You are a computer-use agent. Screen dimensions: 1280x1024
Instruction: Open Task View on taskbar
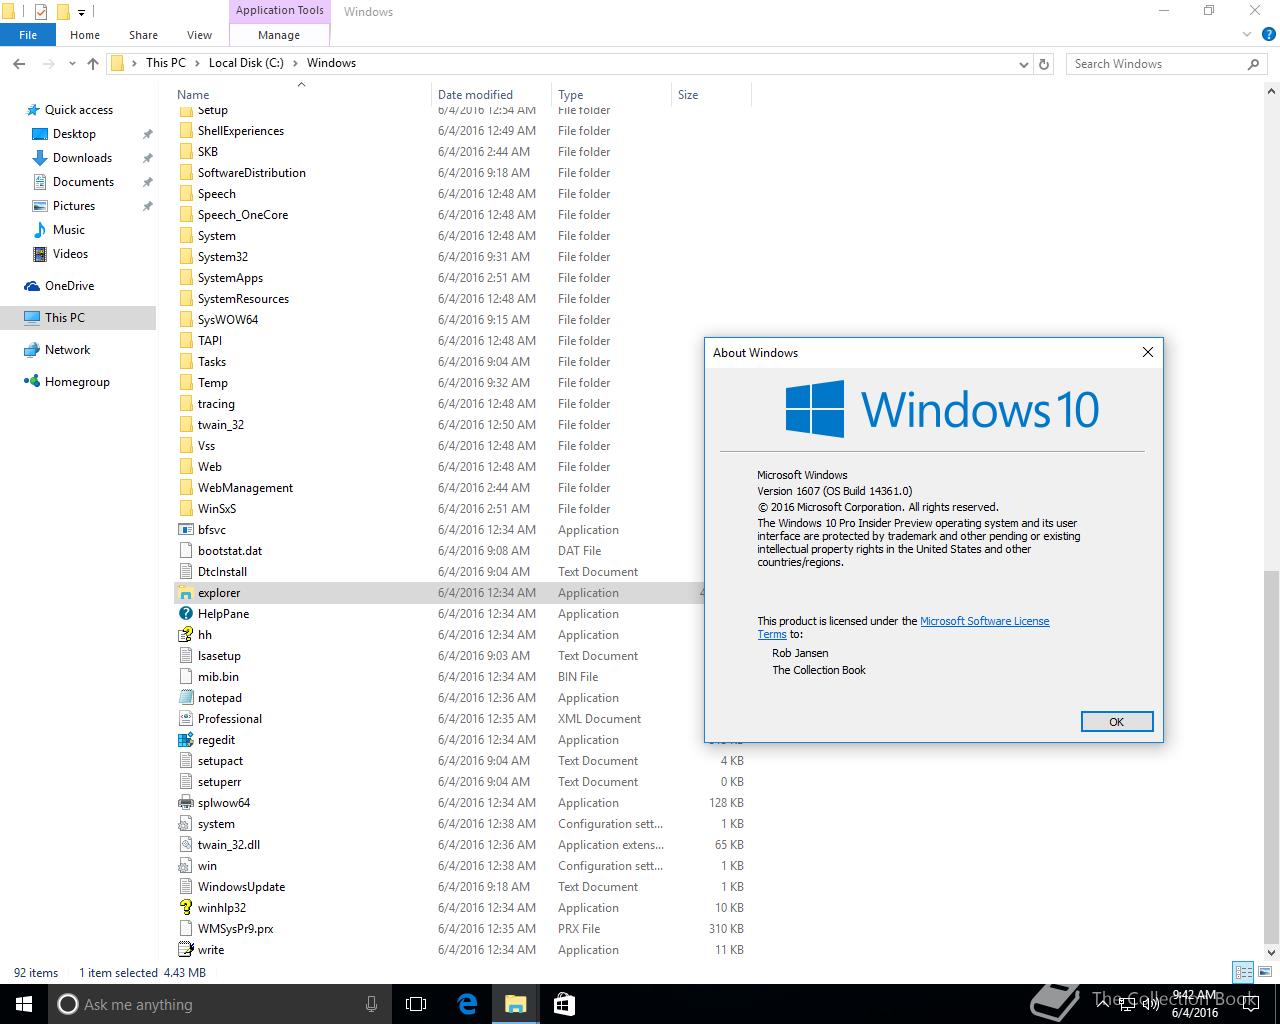[416, 1004]
